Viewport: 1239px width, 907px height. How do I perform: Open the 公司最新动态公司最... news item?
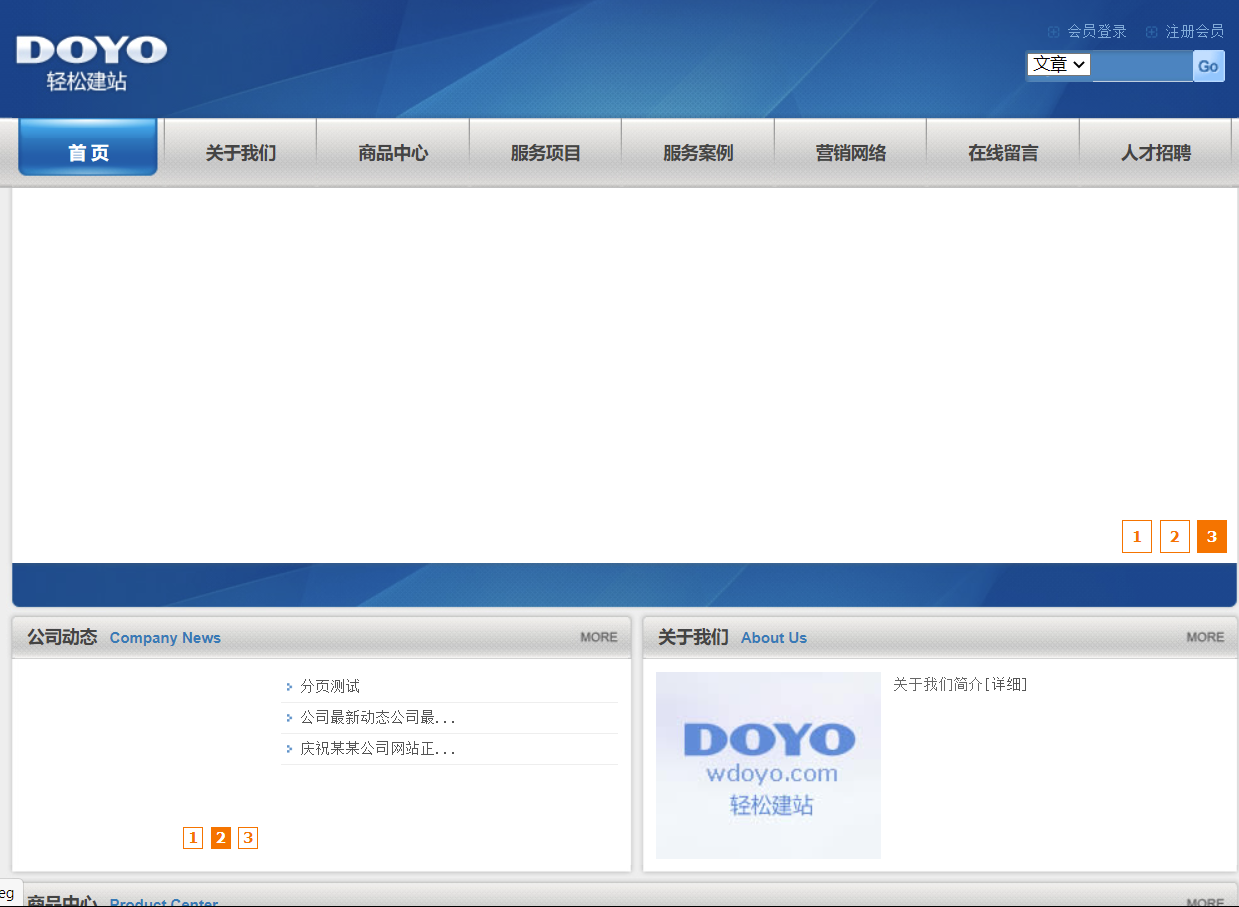tap(378, 718)
